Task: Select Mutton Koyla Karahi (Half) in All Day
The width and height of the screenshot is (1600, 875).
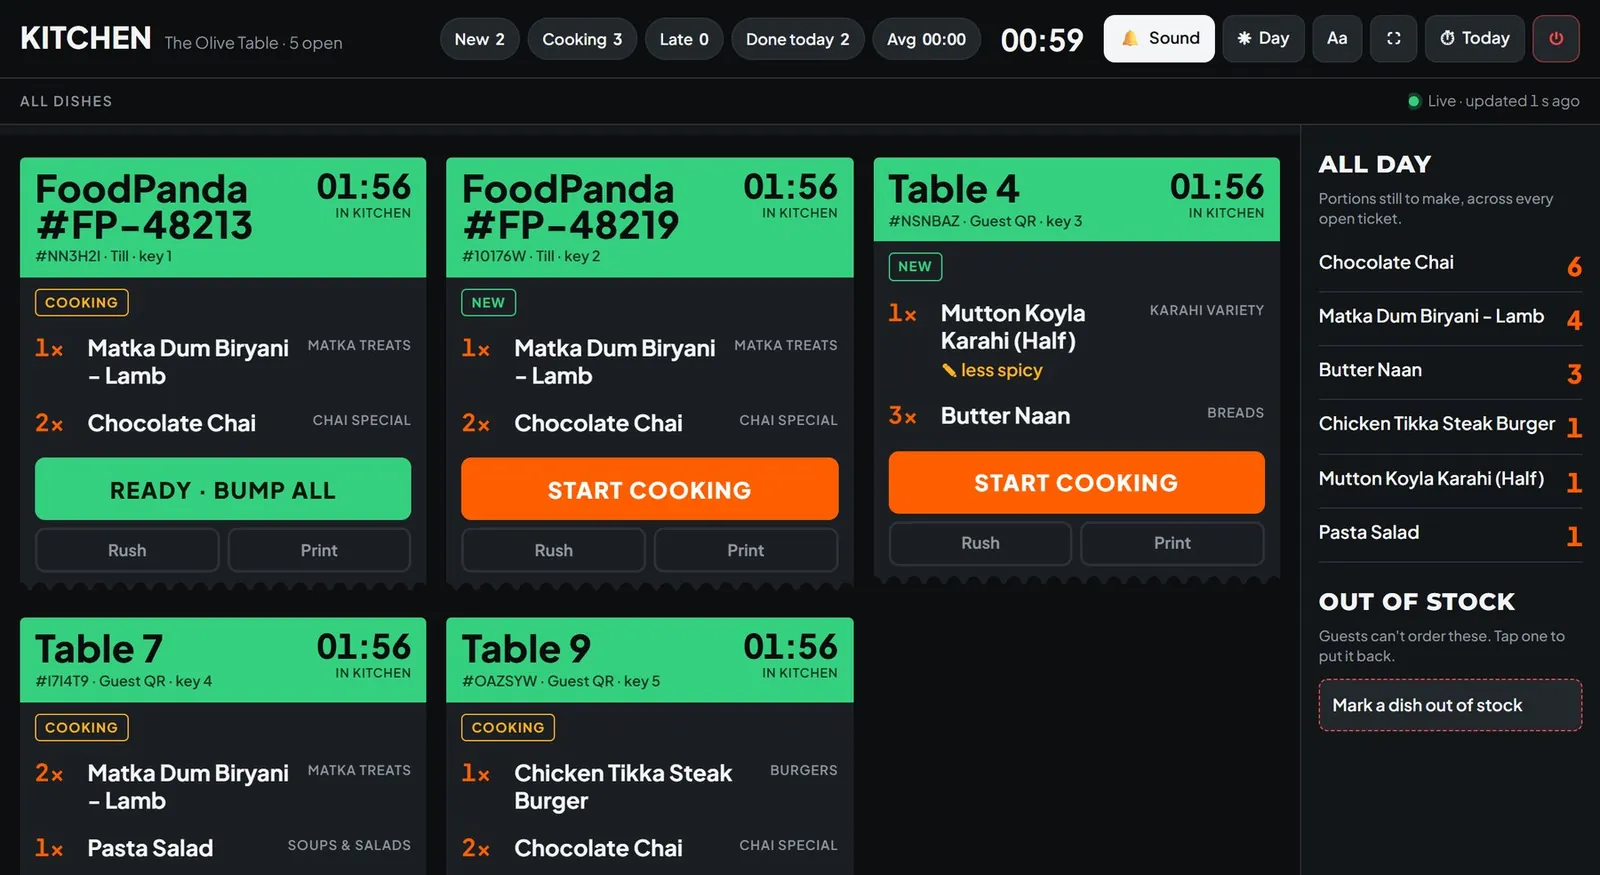Action: (1450, 480)
